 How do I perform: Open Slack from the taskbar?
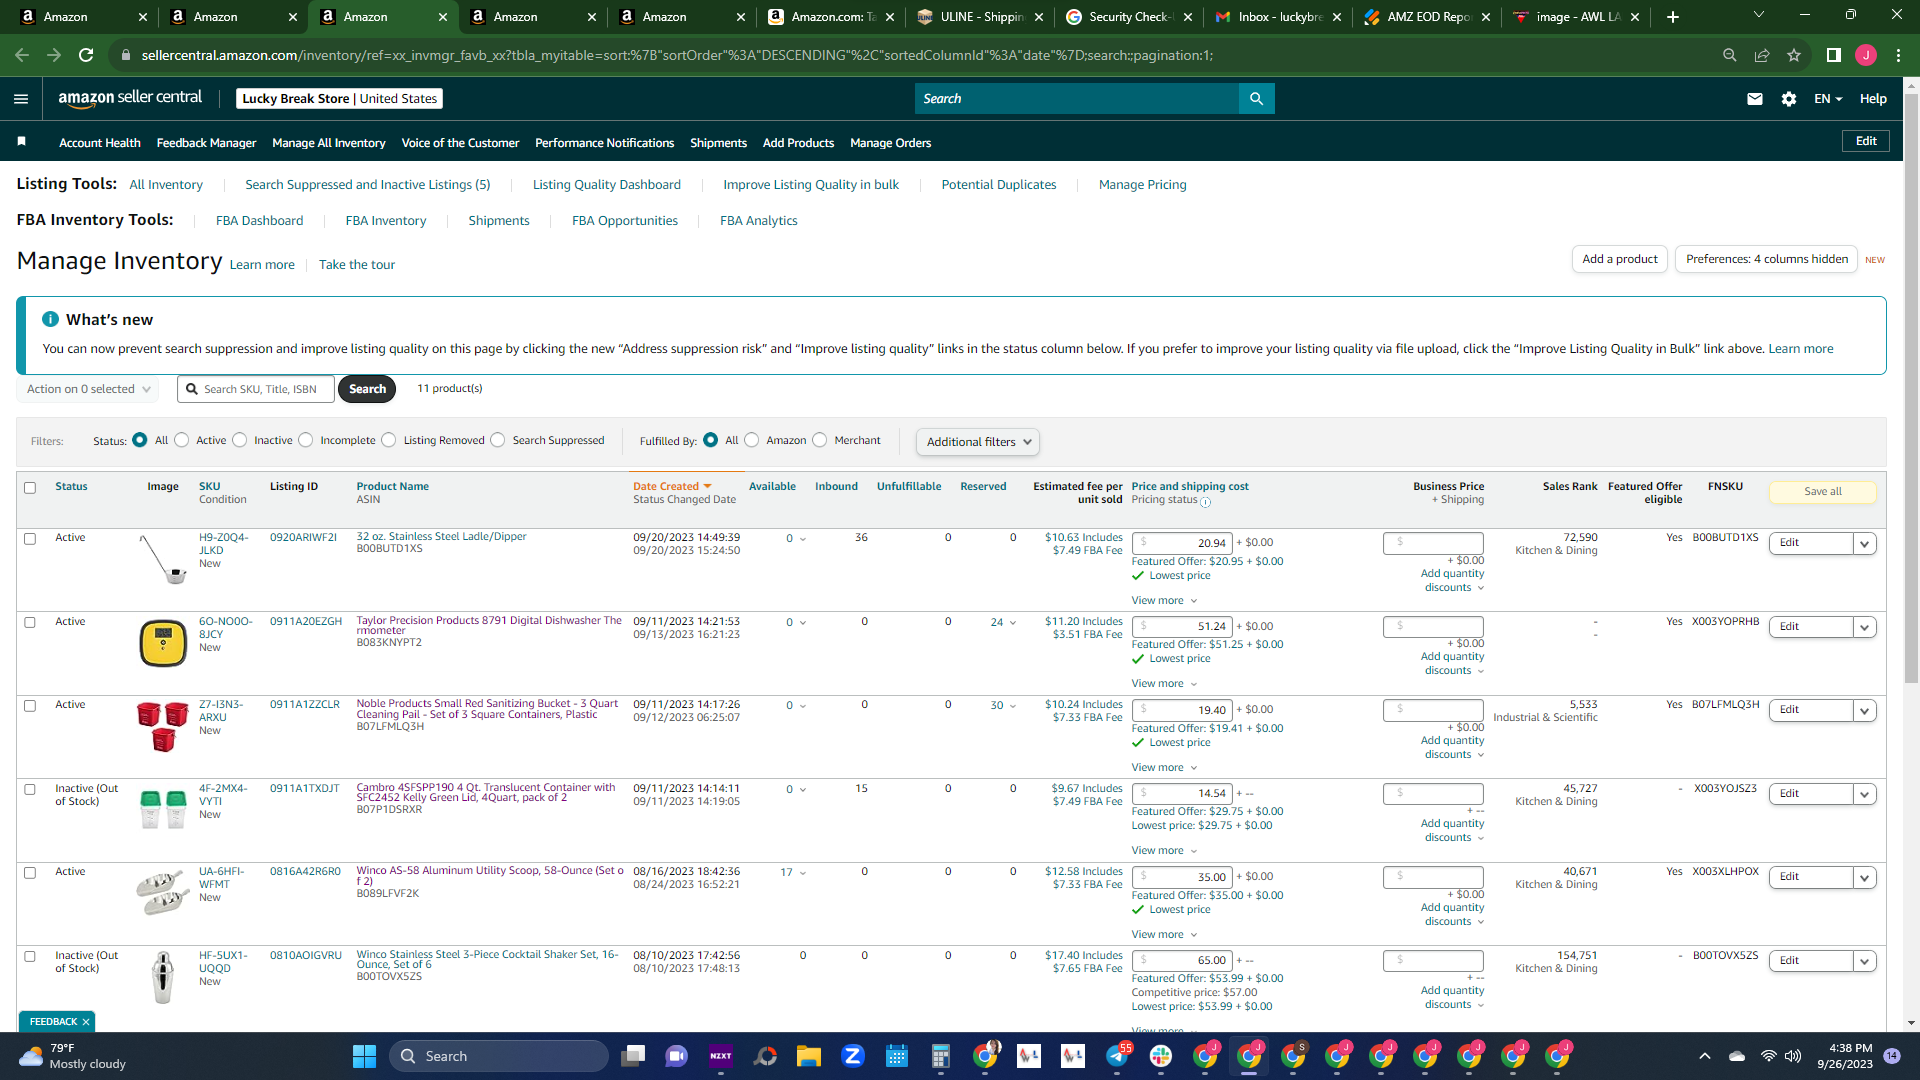tap(1161, 1056)
